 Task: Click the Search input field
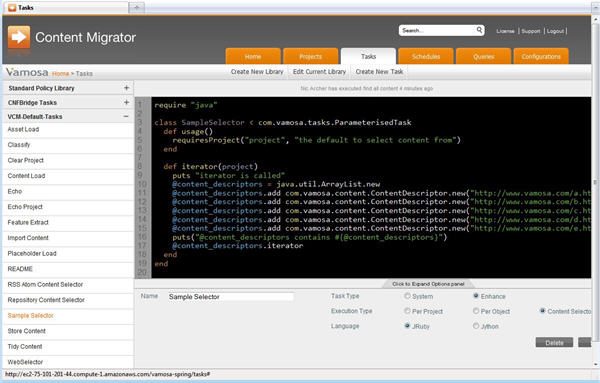pyautogui.click(x=437, y=30)
